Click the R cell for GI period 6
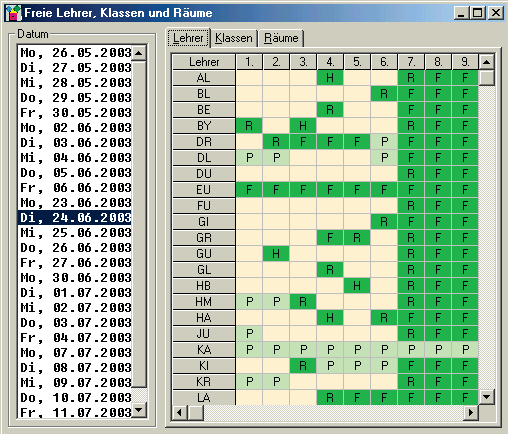508x434 pixels. (x=384, y=222)
